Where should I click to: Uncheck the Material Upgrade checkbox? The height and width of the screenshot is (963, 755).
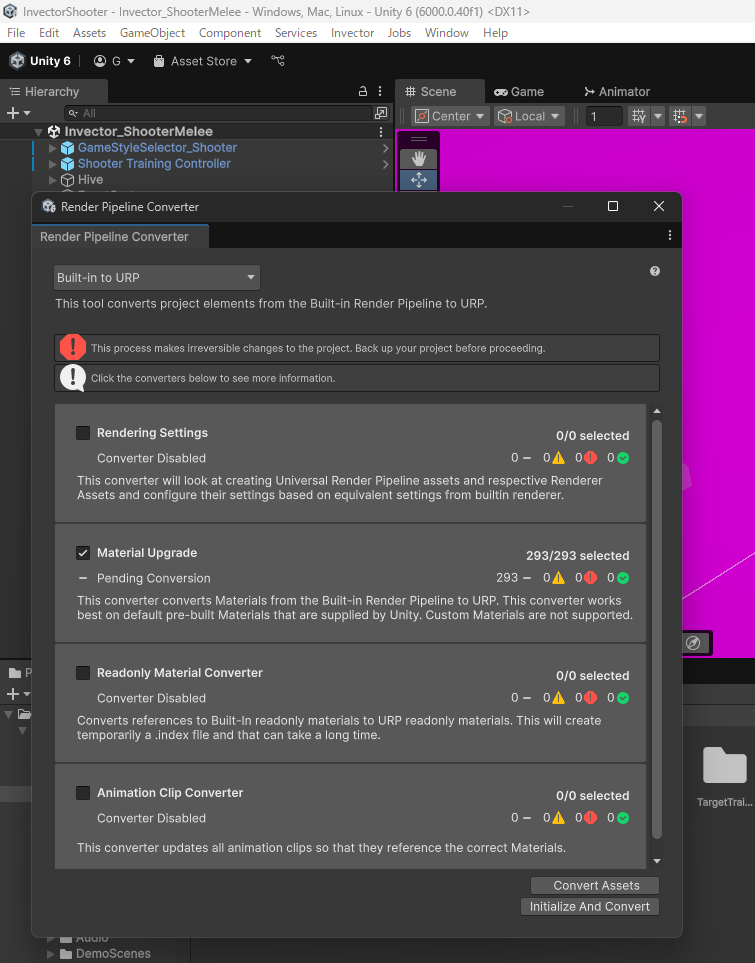pyautogui.click(x=83, y=553)
